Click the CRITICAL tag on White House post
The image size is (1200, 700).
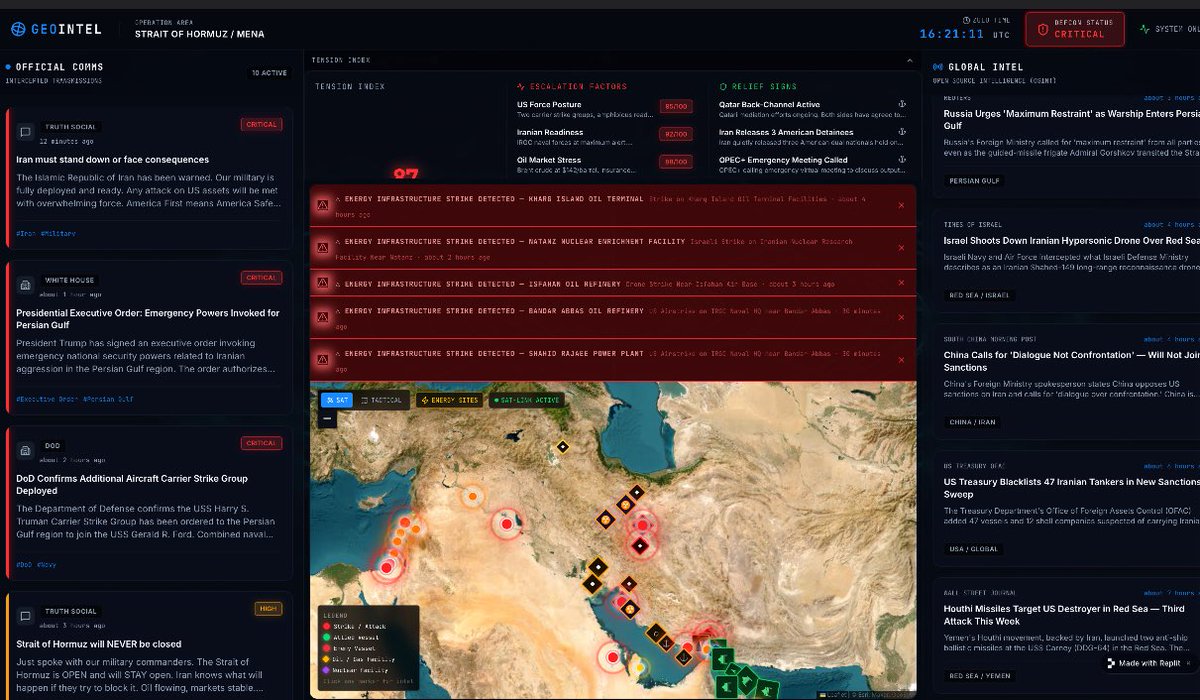coord(261,278)
